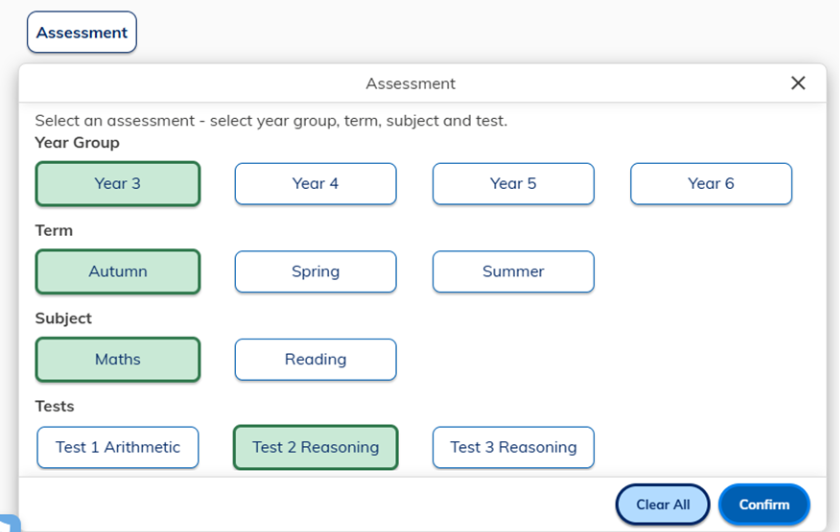The image size is (840, 532).
Task: Toggle Test 2 Reasoning selection
Action: click(x=315, y=448)
